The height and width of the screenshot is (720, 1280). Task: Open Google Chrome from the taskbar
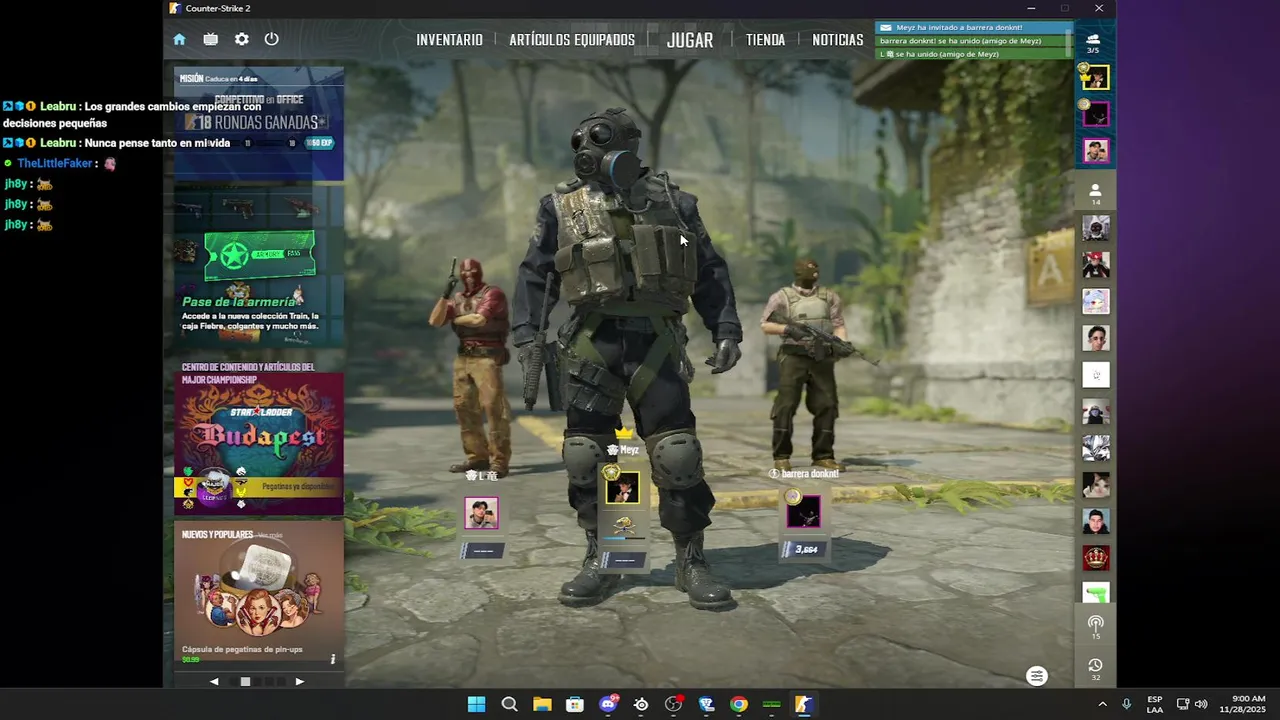738,704
